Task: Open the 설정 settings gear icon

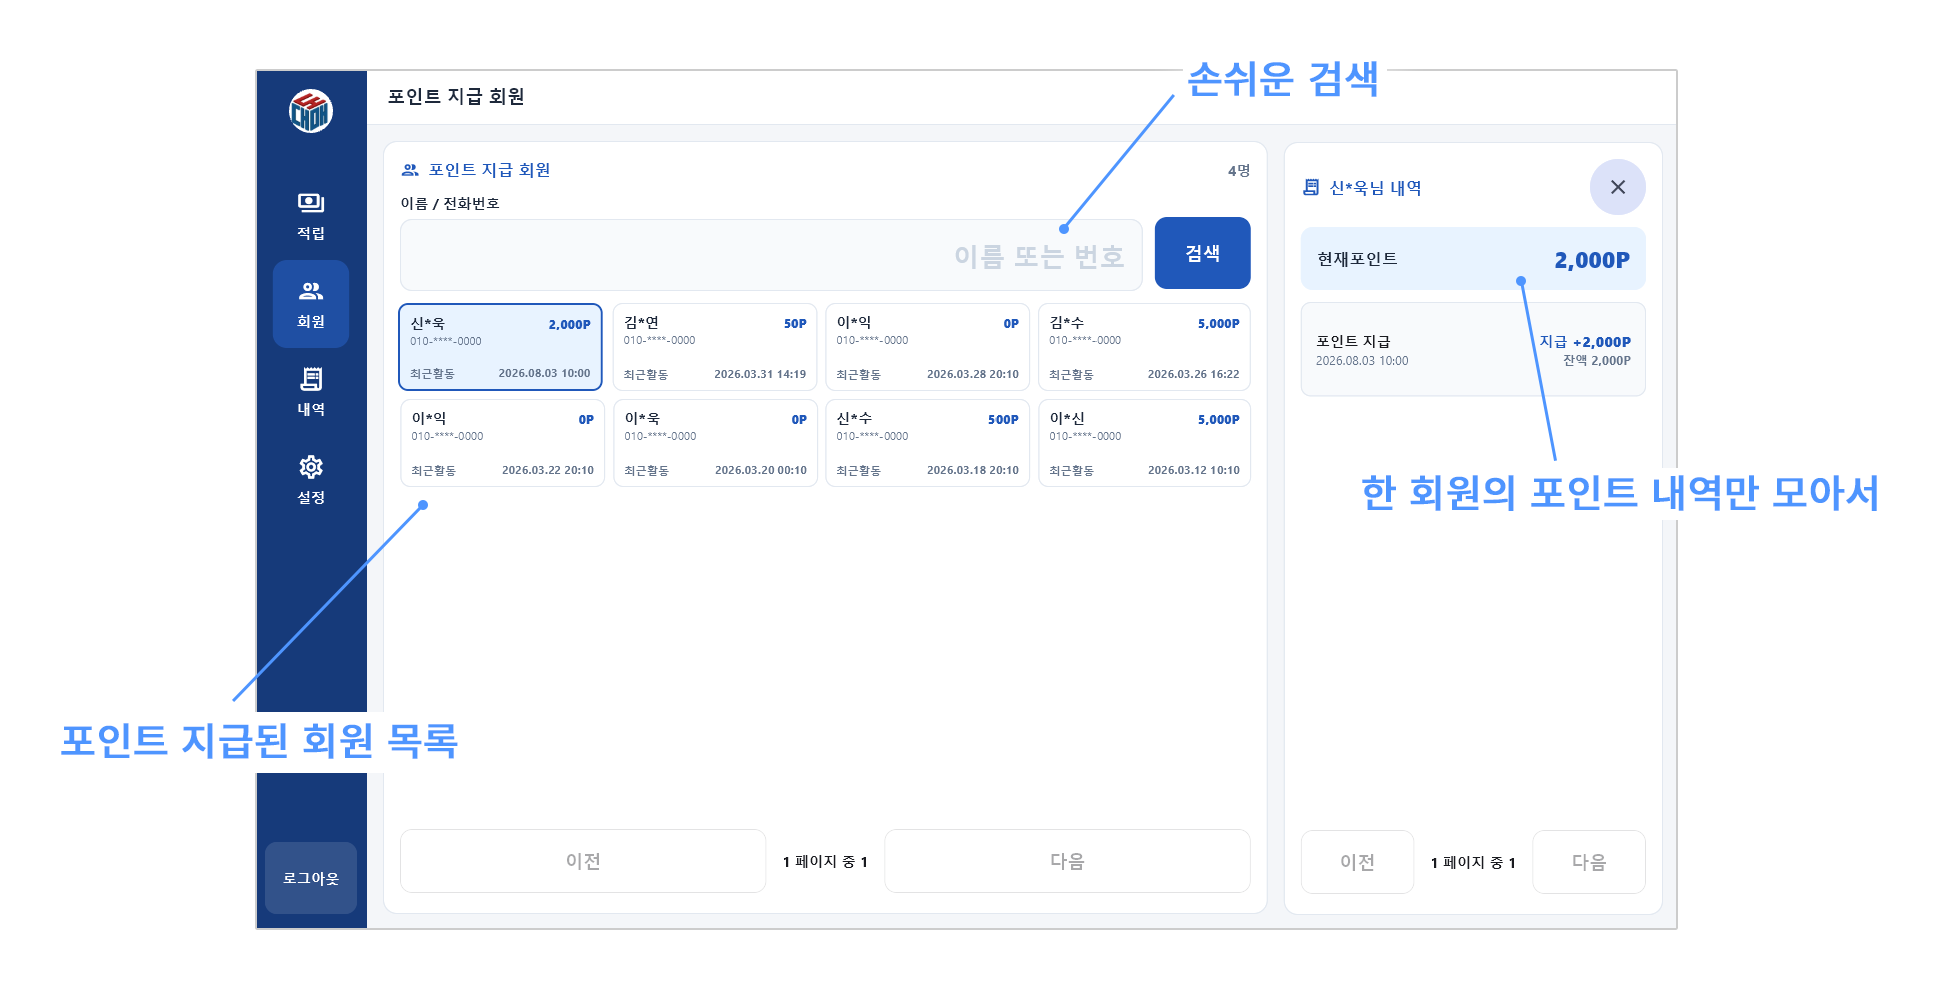Action: (311, 467)
